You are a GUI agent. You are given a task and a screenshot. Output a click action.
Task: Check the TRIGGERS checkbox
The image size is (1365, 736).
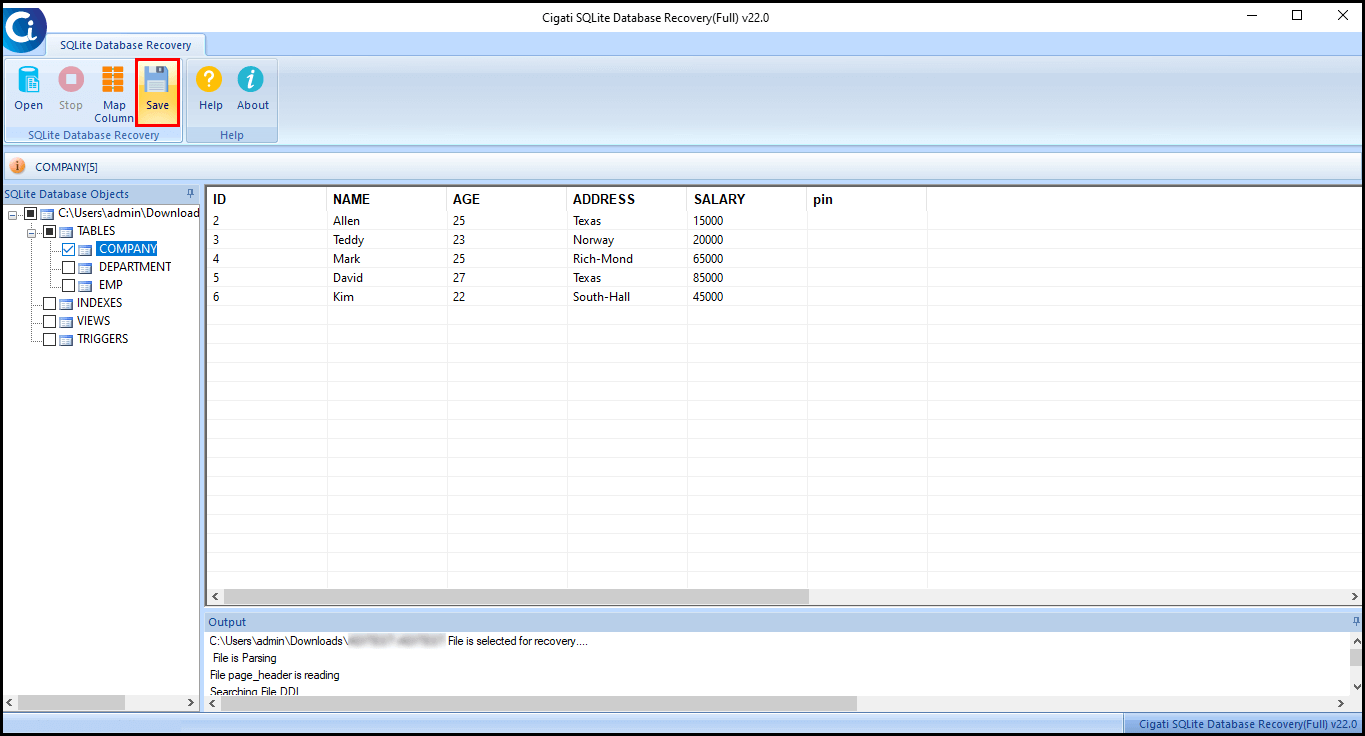49,339
